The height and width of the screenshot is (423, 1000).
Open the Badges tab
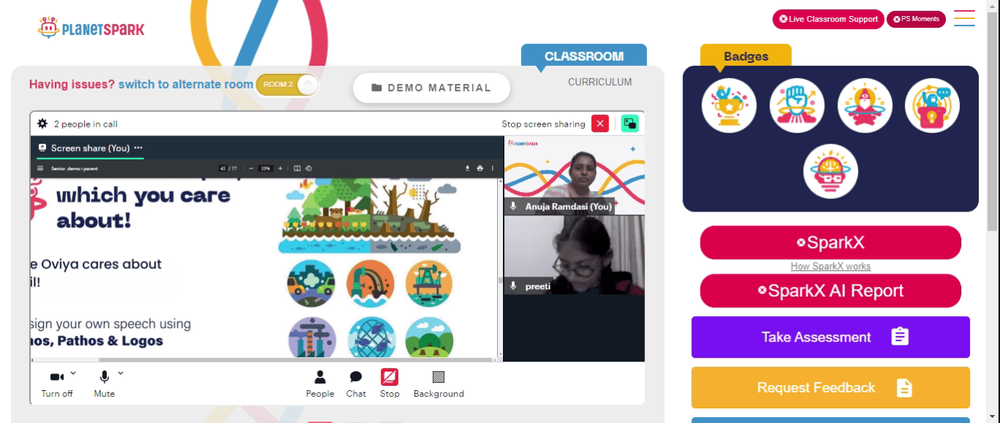[746, 56]
